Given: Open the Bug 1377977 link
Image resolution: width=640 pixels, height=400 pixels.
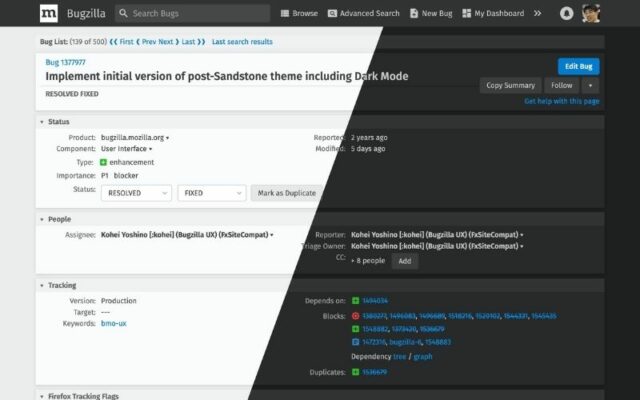Looking at the screenshot, I should [65, 62].
